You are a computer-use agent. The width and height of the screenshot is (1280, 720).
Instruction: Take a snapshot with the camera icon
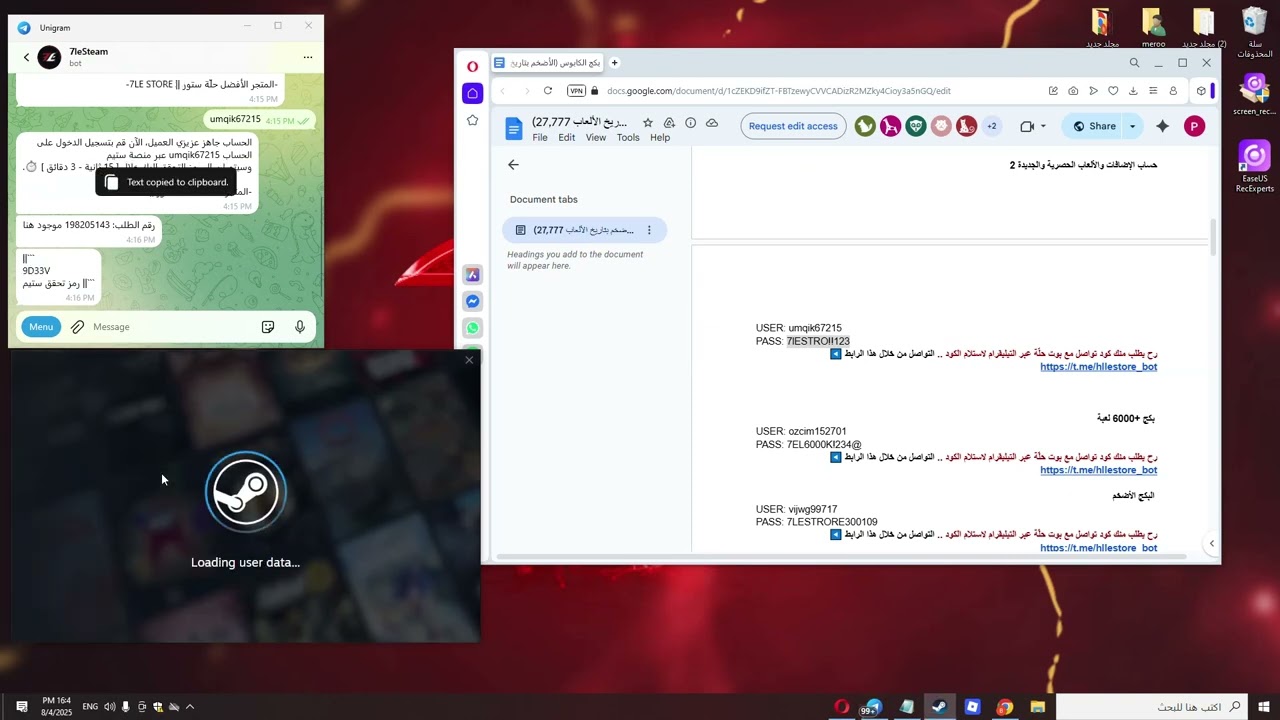[1073, 91]
